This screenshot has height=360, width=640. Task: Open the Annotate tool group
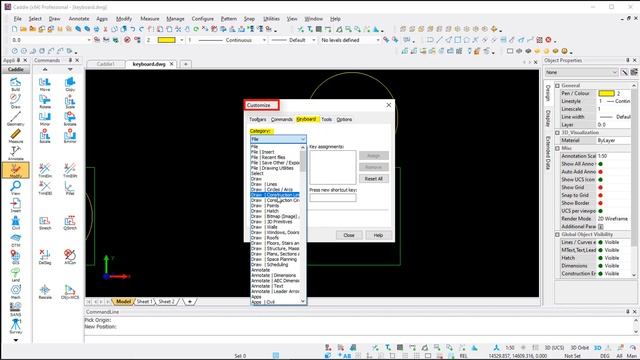click(x=16, y=153)
